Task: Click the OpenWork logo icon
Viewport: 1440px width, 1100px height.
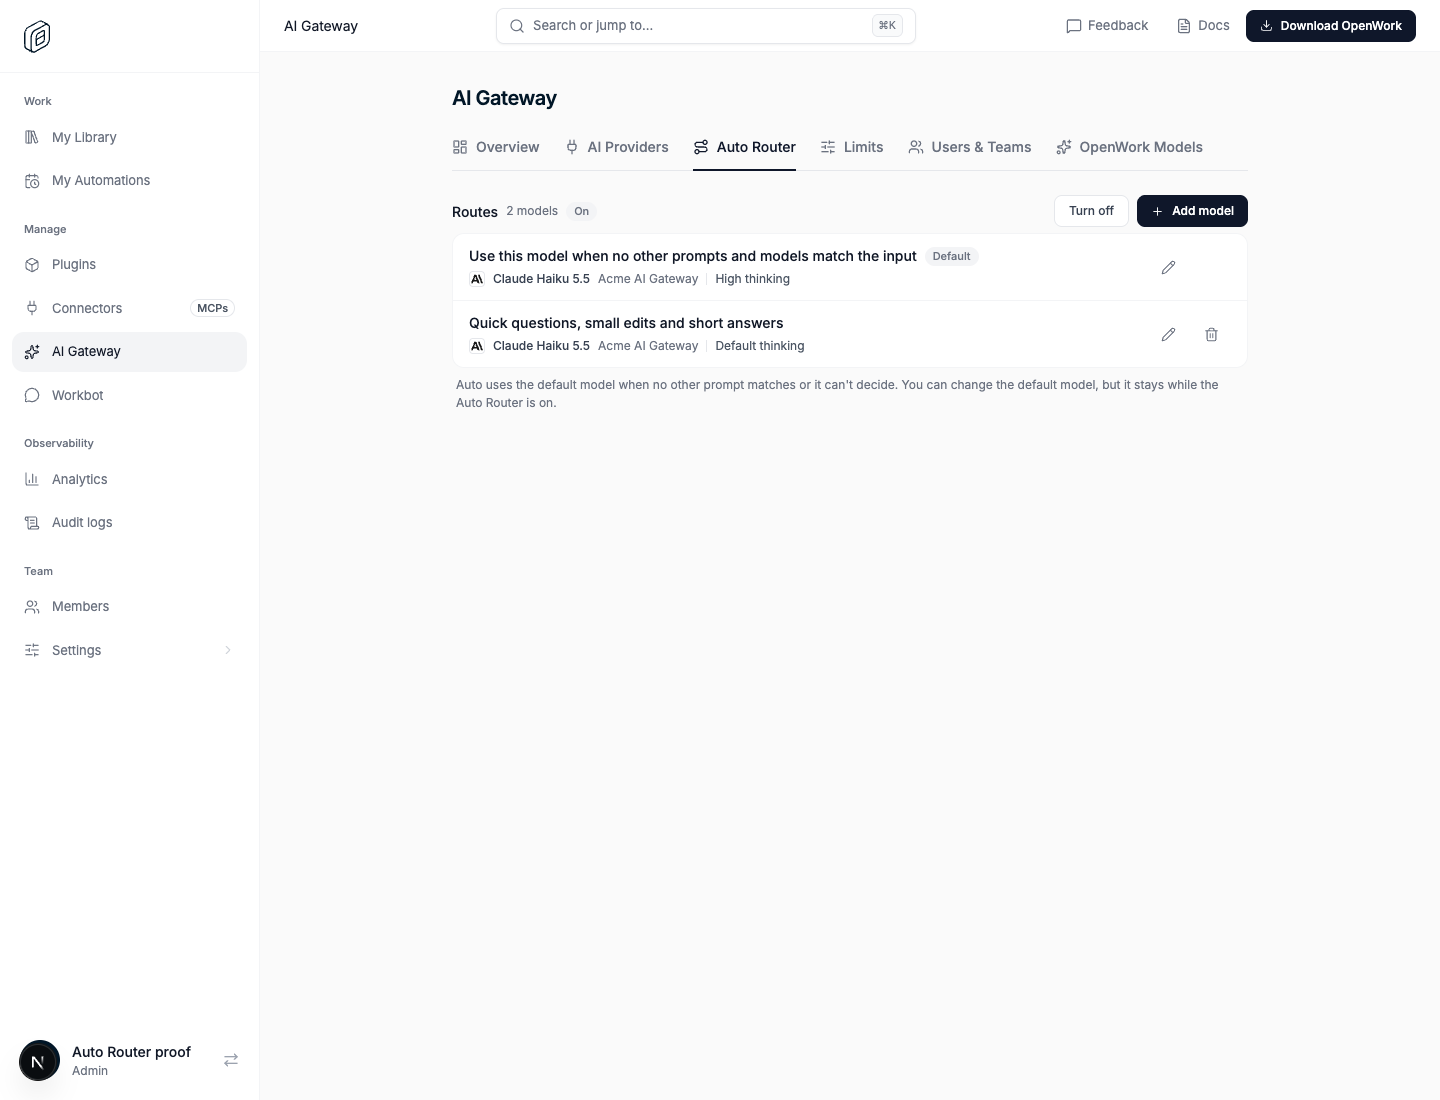Action: [37, 36]
